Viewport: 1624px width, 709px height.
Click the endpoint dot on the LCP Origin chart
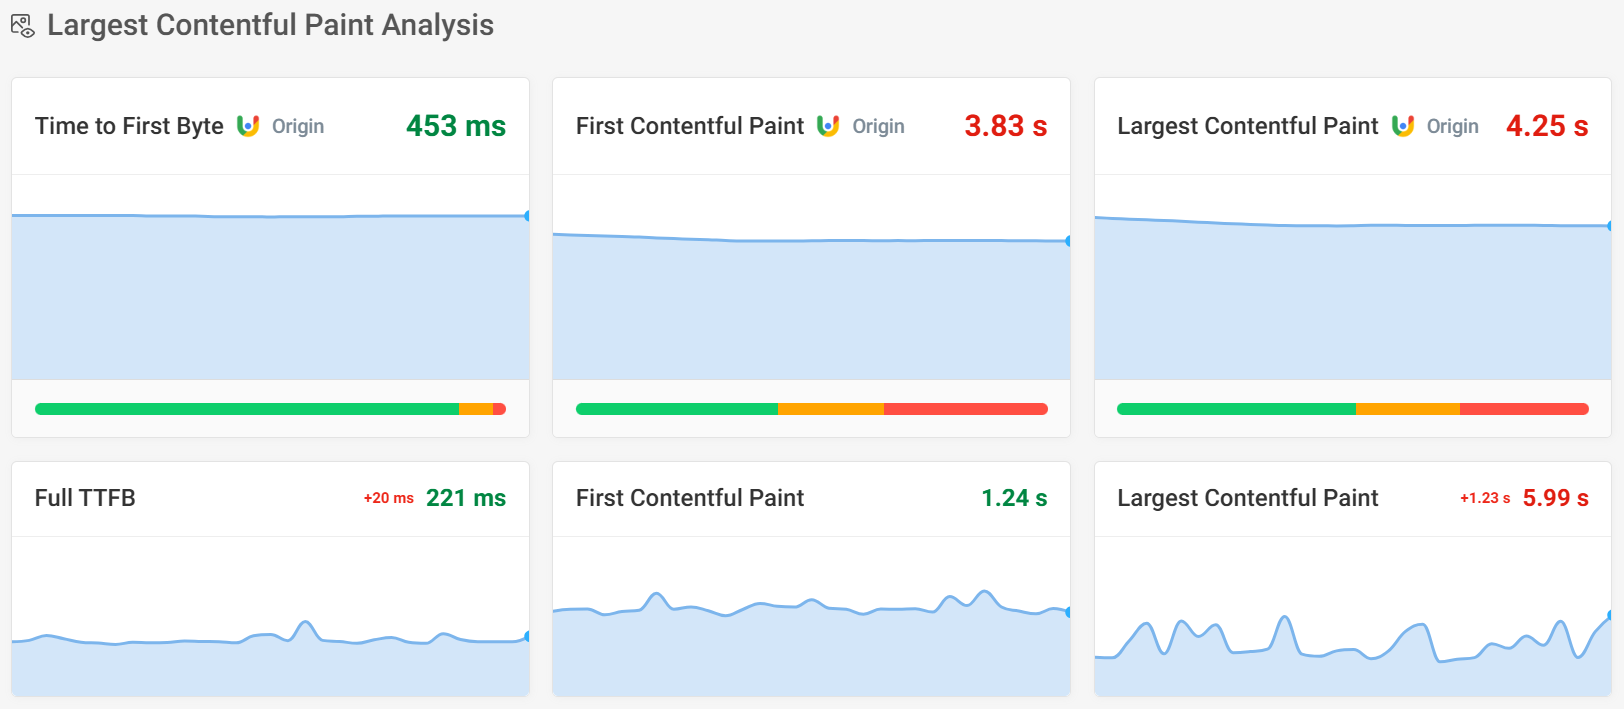[x=1609, y=227]
